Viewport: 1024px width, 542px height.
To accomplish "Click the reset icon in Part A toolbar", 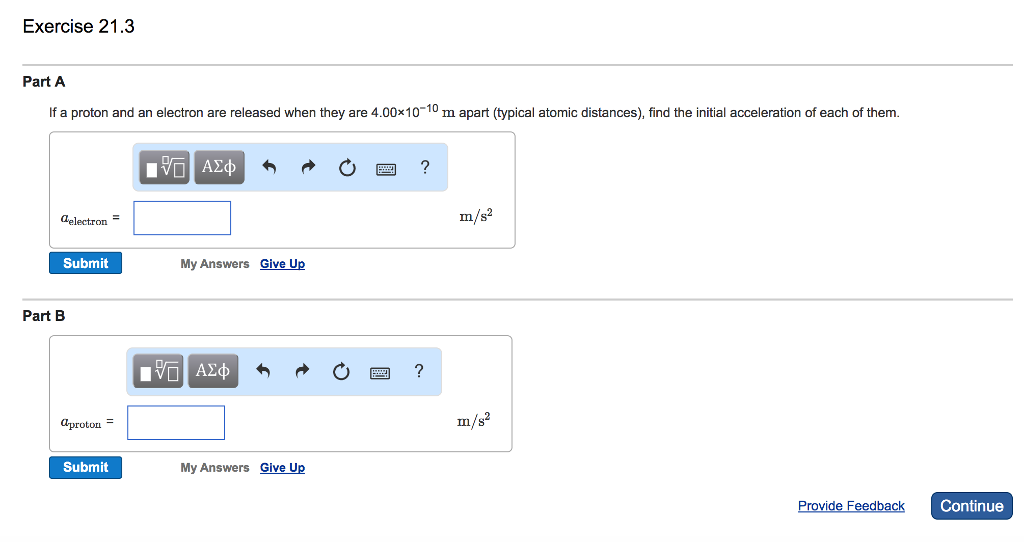I will click(x=346, y=168).
